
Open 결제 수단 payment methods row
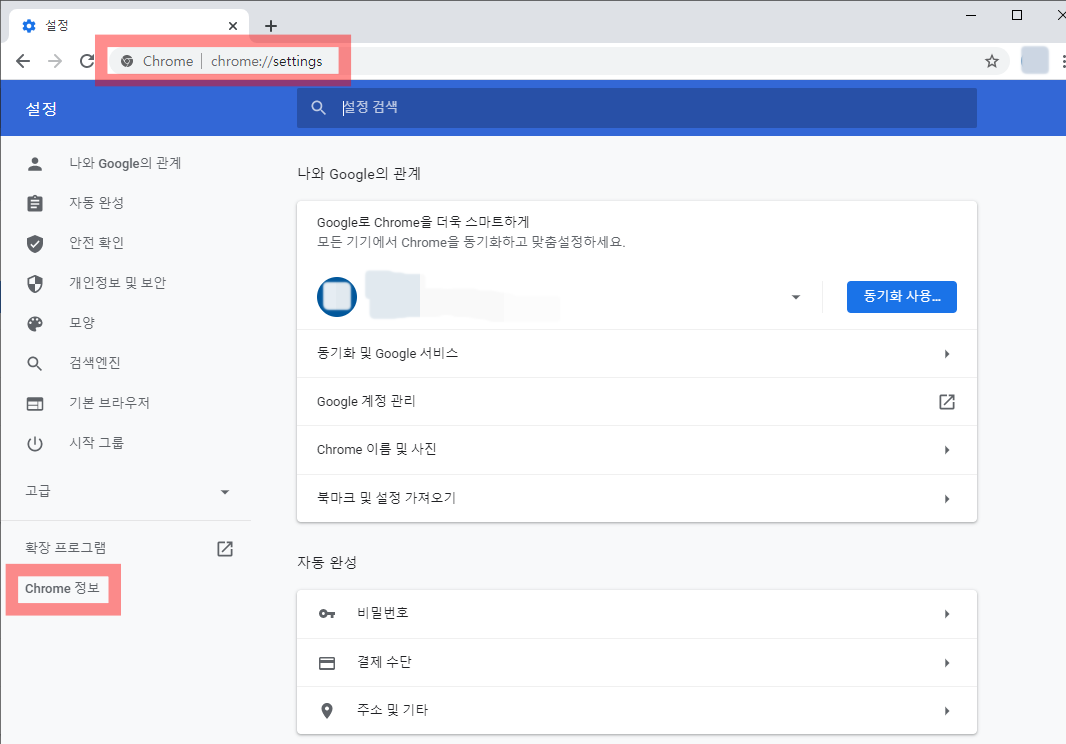pos(636,662)
